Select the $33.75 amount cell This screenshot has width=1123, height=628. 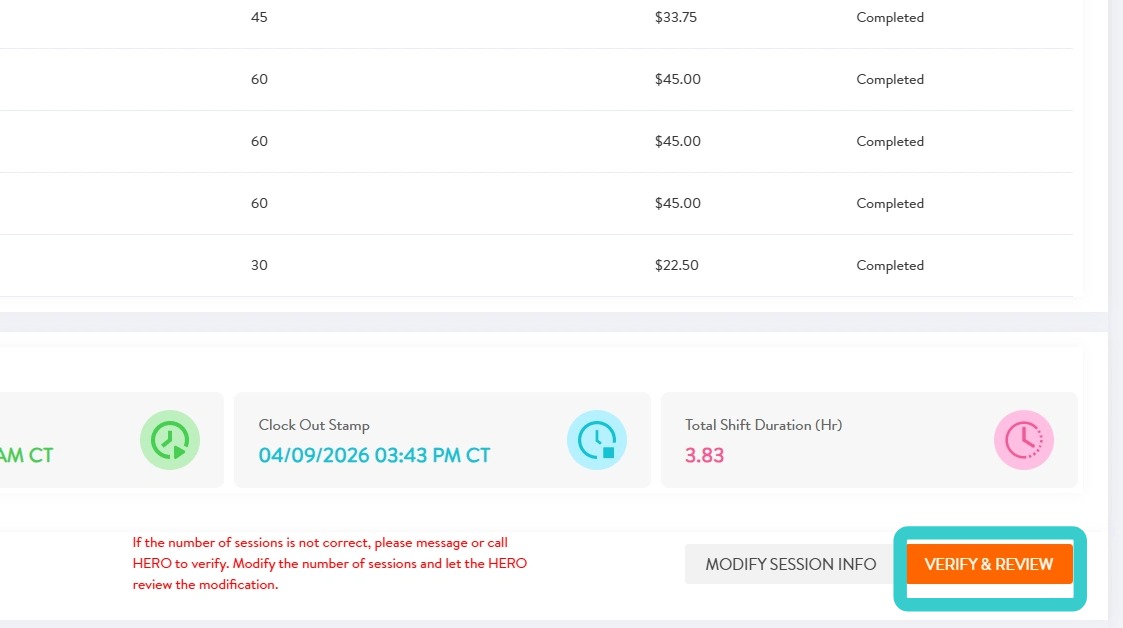click(677, 17)
